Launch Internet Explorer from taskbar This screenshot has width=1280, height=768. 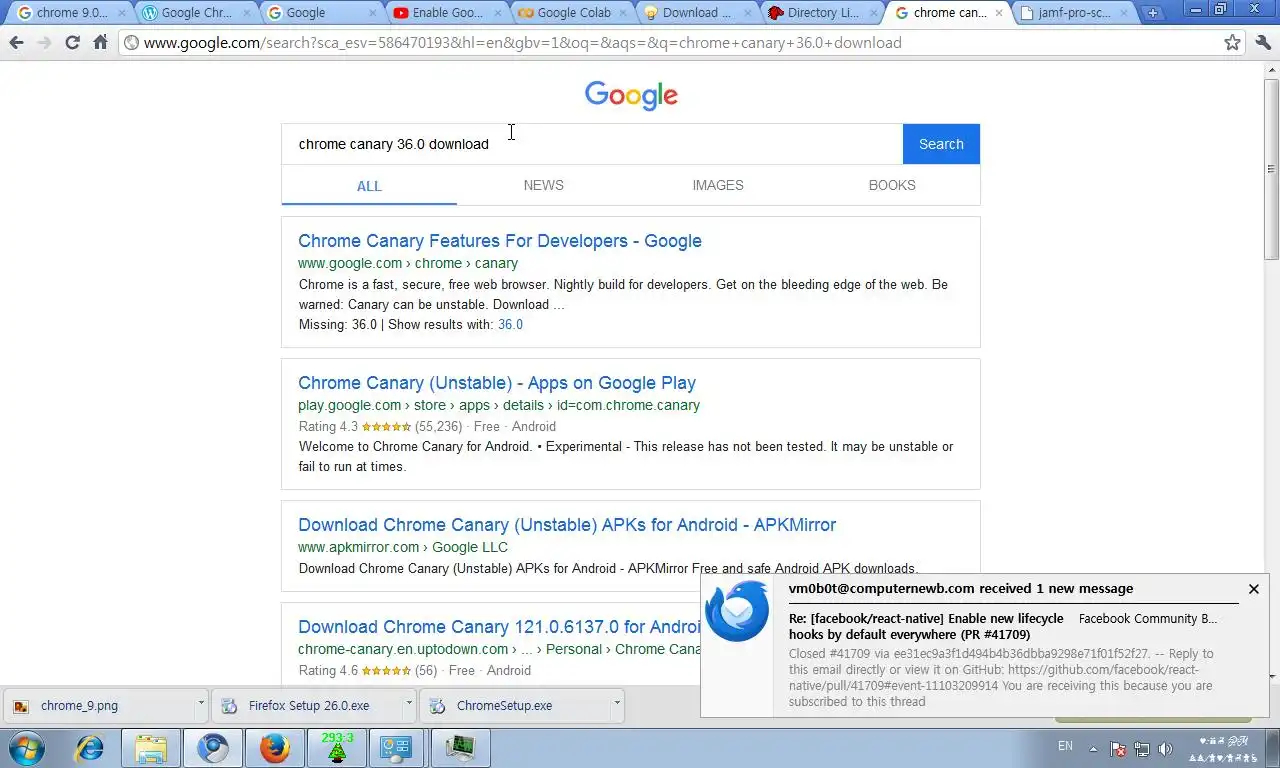(x=90, y=748)
